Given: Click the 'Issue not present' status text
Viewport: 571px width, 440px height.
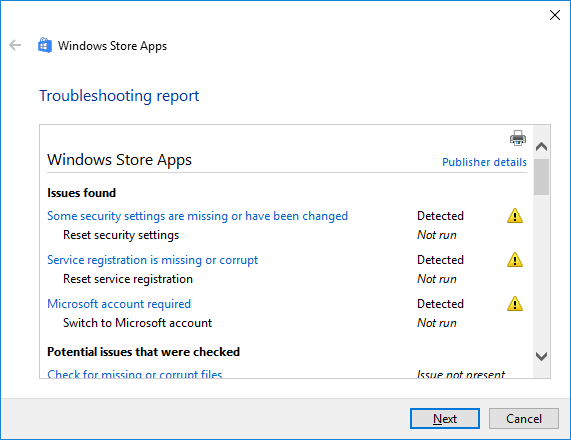Looking at the screenshot, I should point(461,374).
